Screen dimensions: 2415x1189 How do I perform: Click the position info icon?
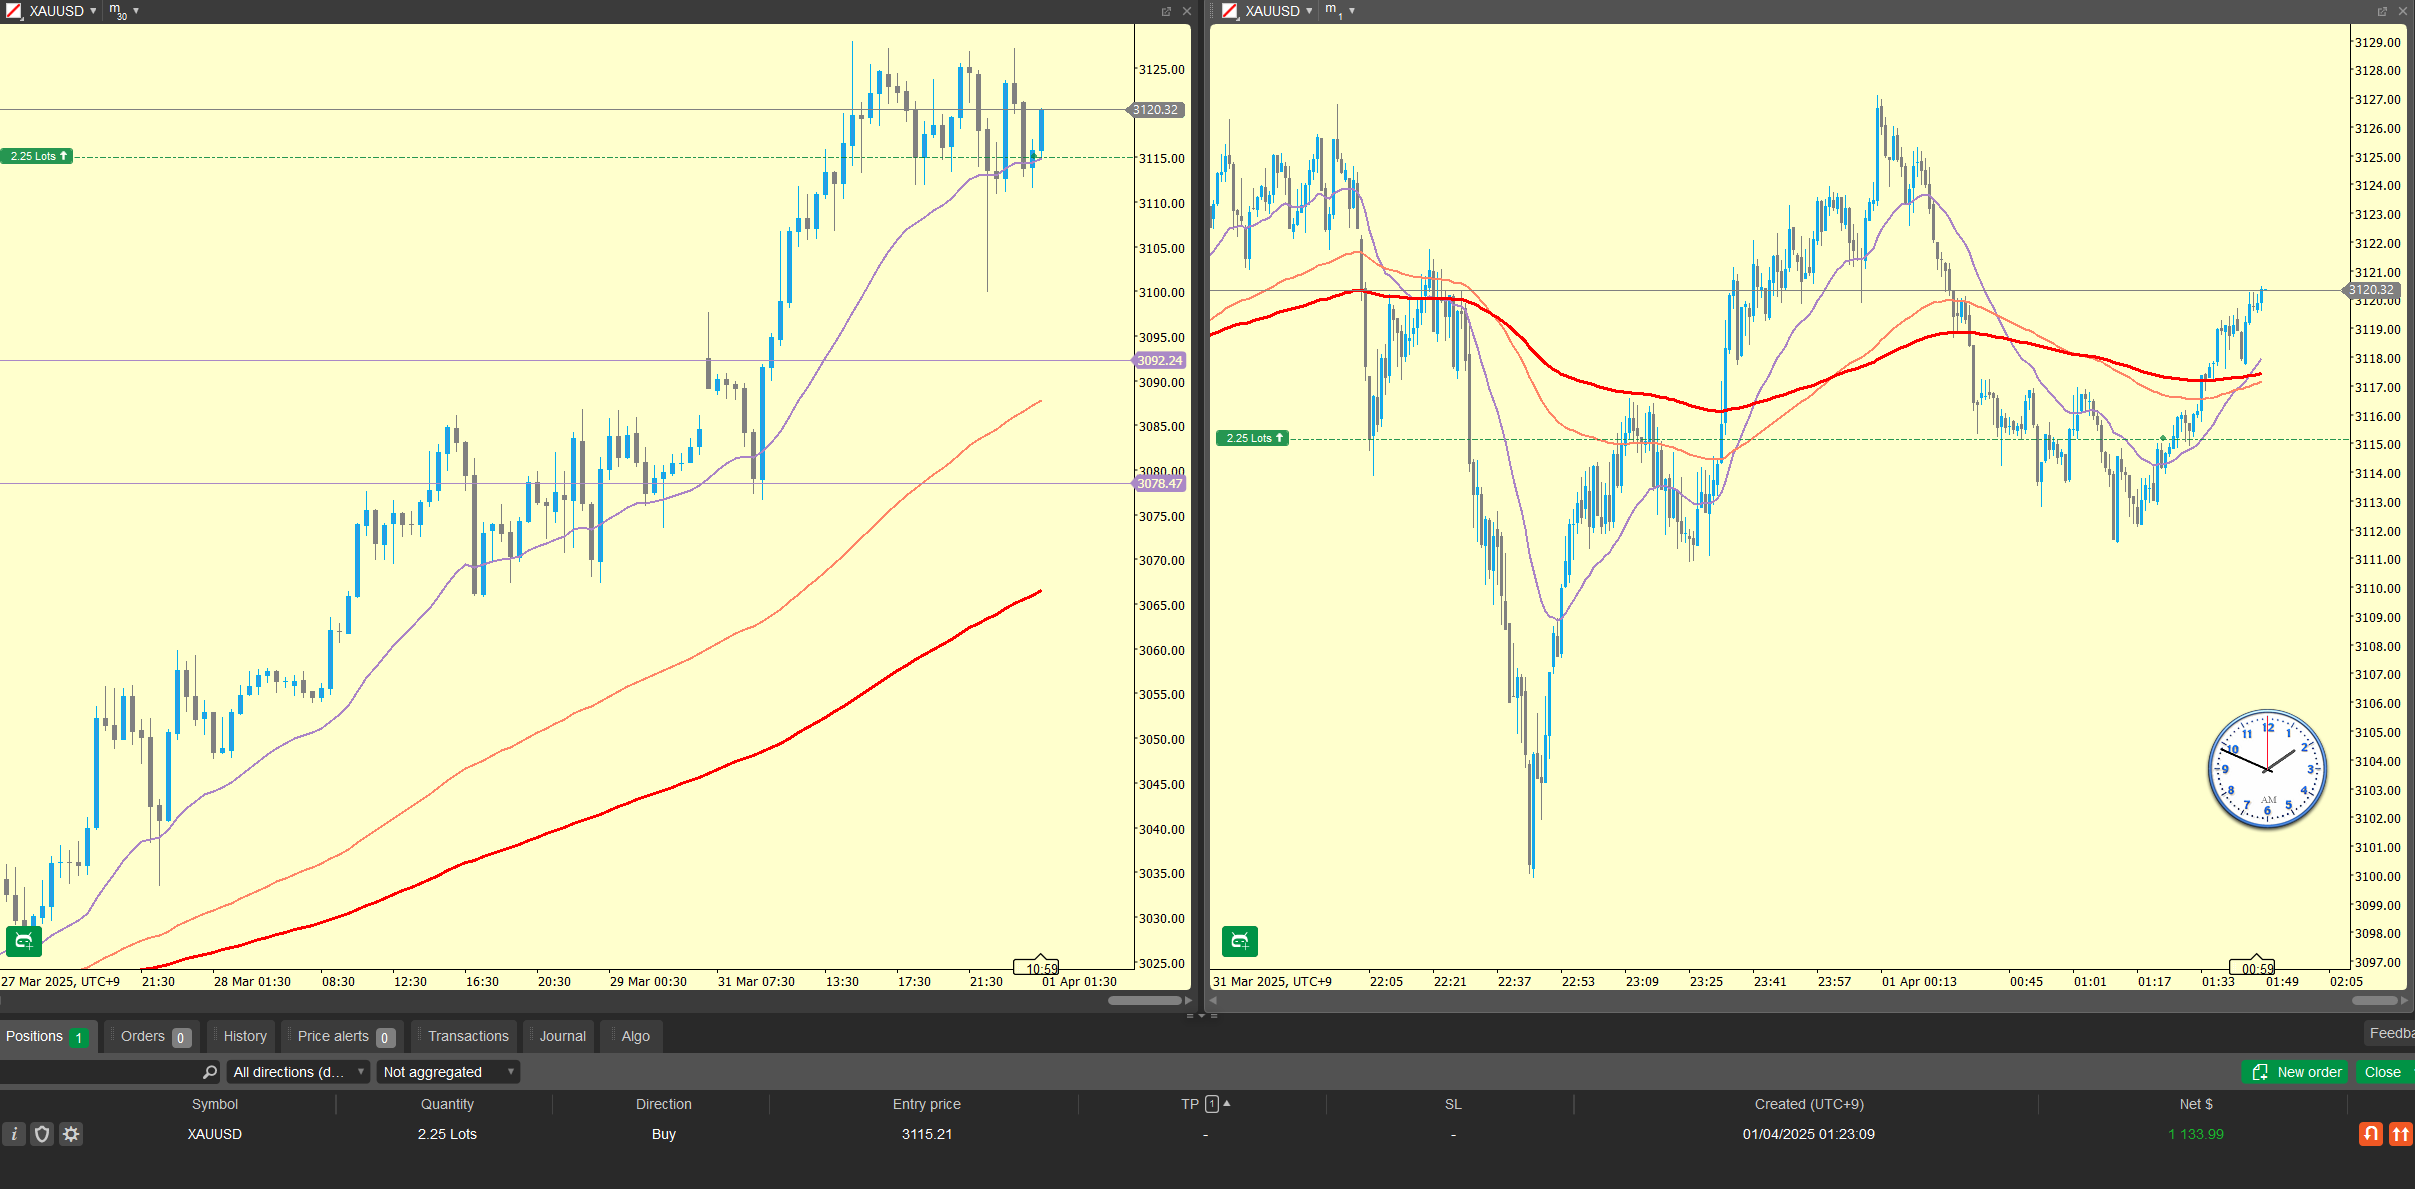click(14, 1134)
